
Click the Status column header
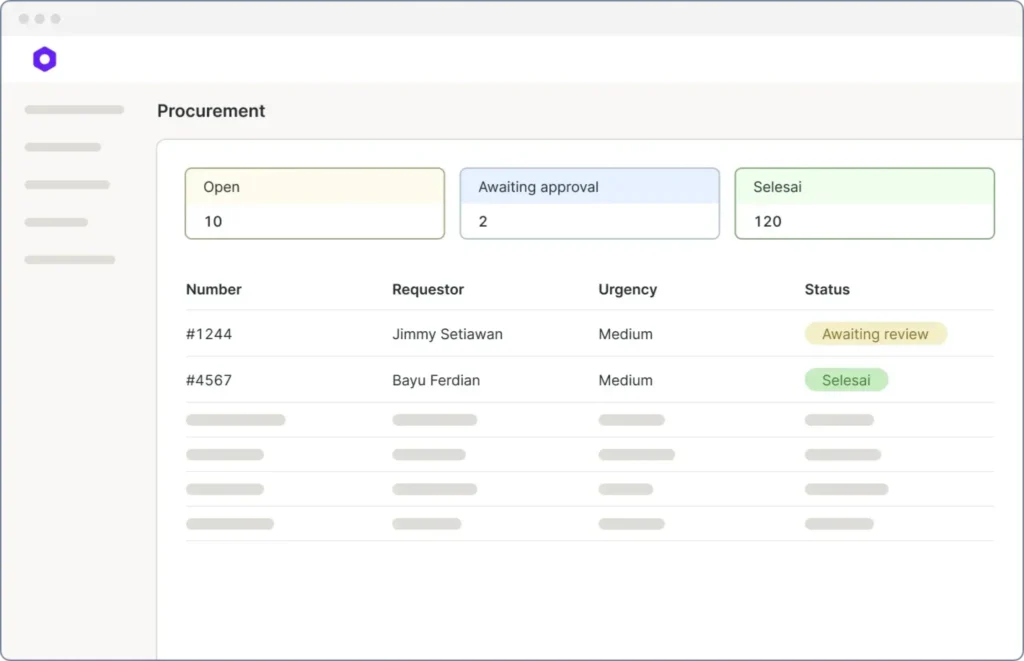pyautogui.click(x=827, y=289)
